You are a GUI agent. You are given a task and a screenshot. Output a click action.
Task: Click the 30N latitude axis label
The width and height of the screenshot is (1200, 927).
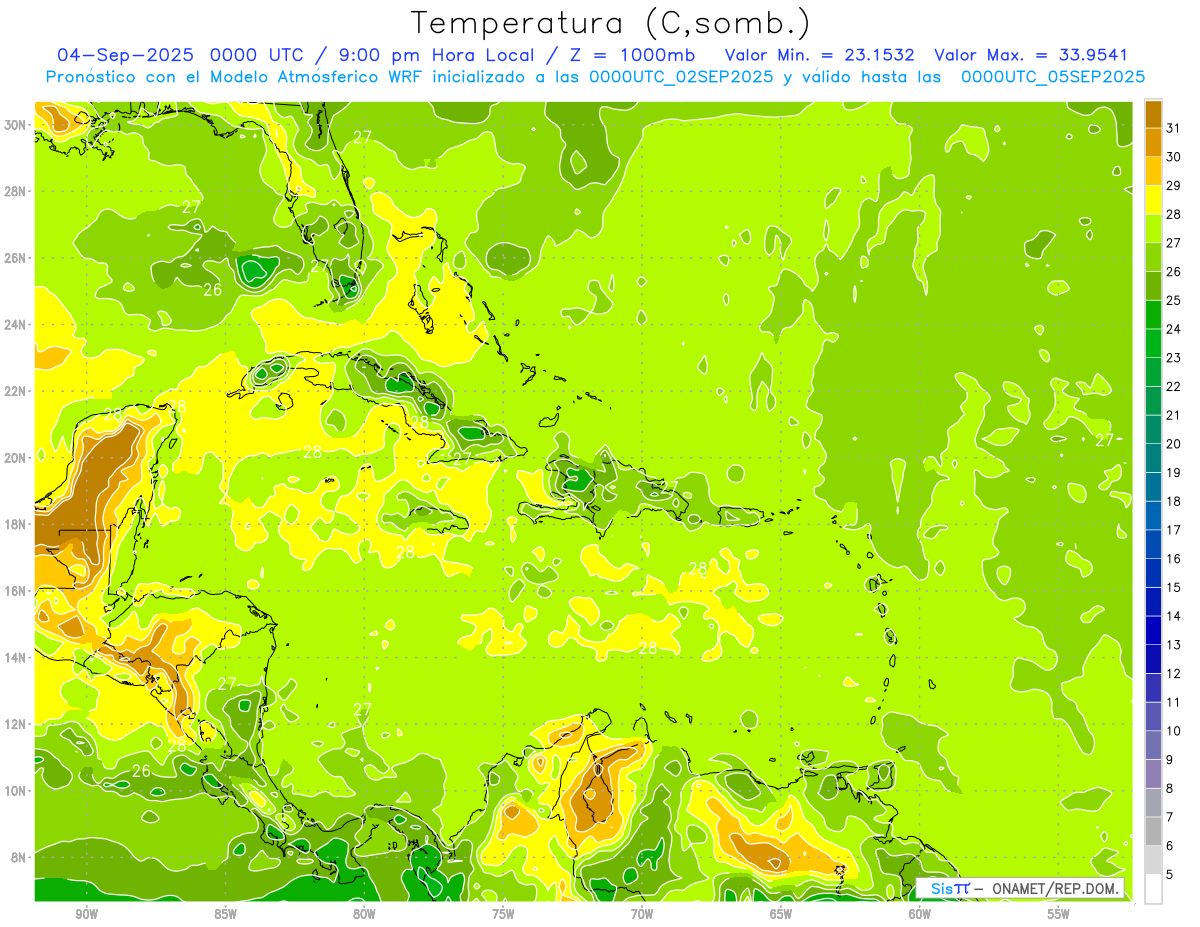tap(16, 125)
